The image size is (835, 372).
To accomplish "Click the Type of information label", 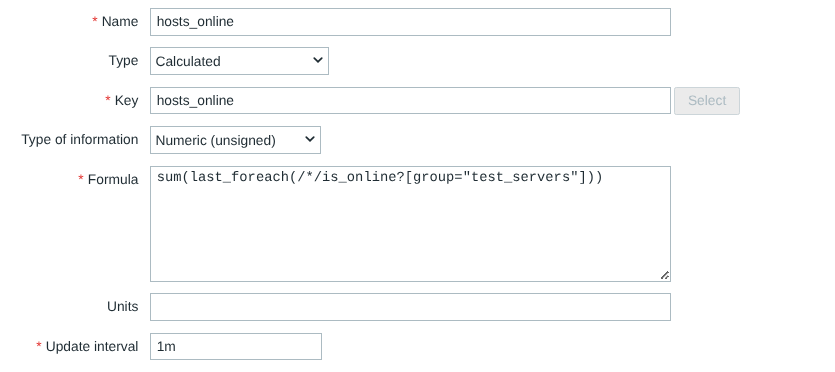I will pyautogui.click(x=80, y=139).
